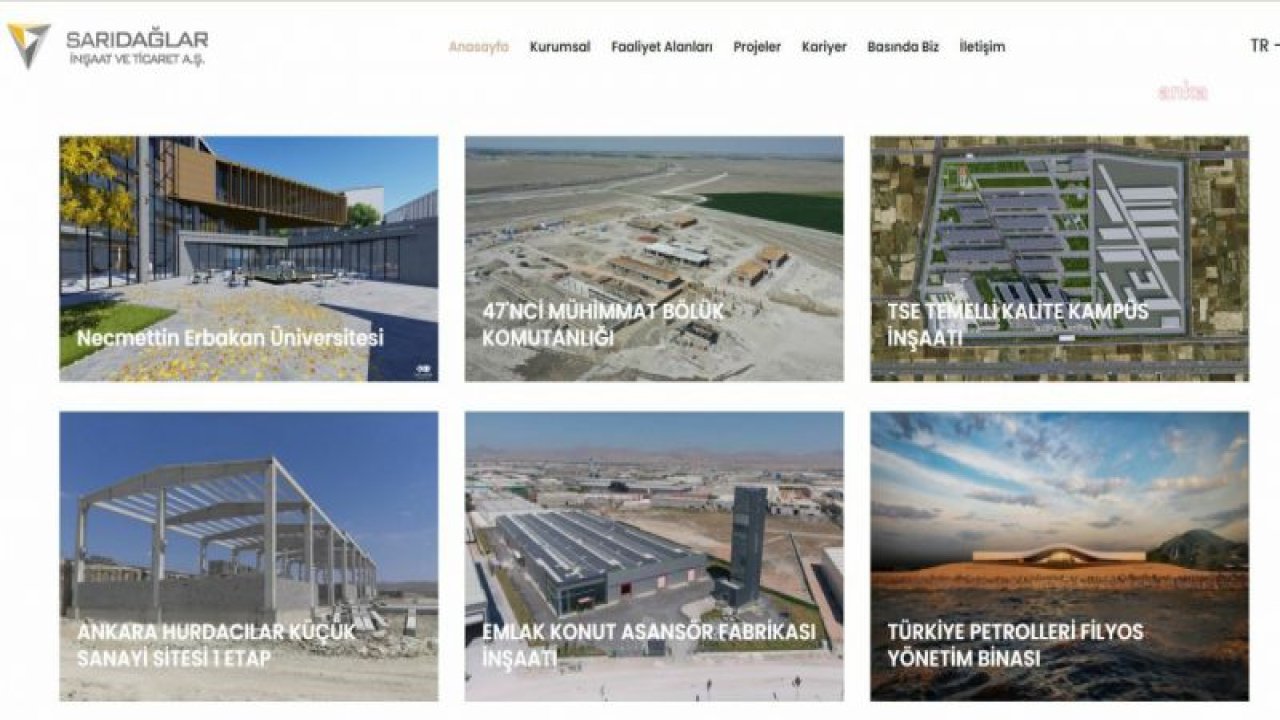Screen dimensions: 1280x720
Task: Open the Faaliyet Alanları menu
Action: pos(662,47)
